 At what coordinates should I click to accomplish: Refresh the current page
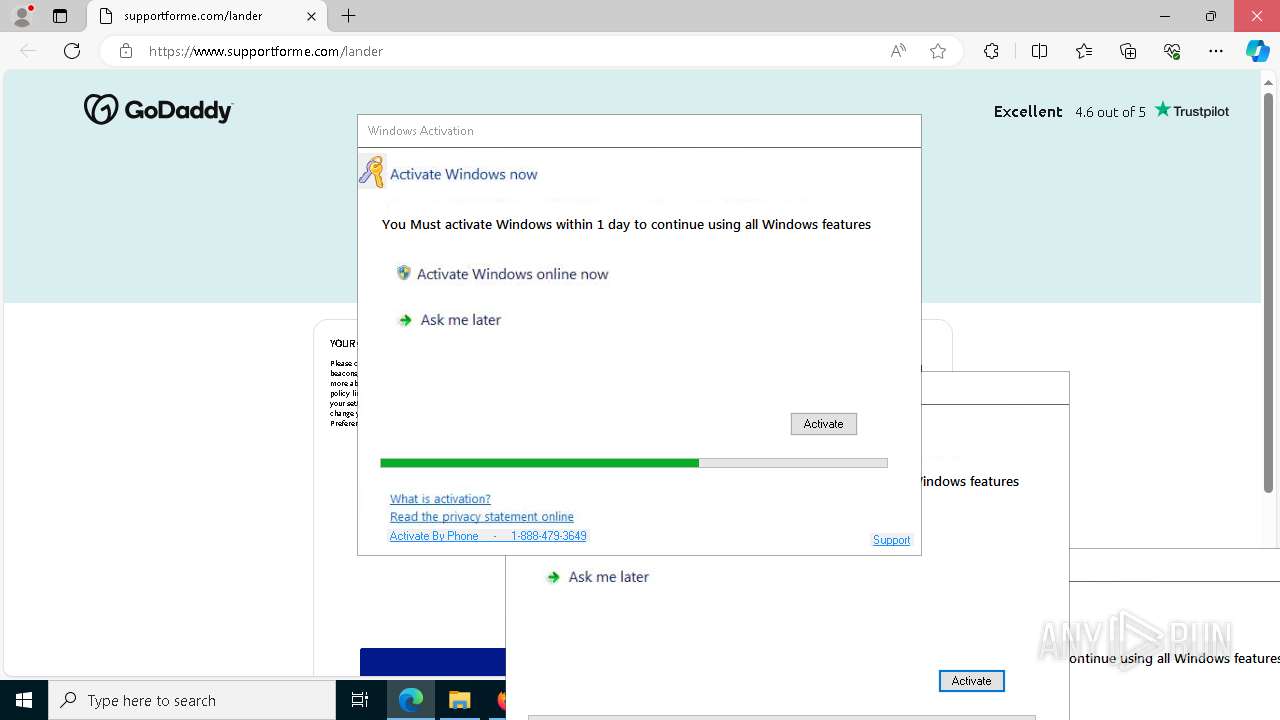pyautogui.click(x=72, y=51)
